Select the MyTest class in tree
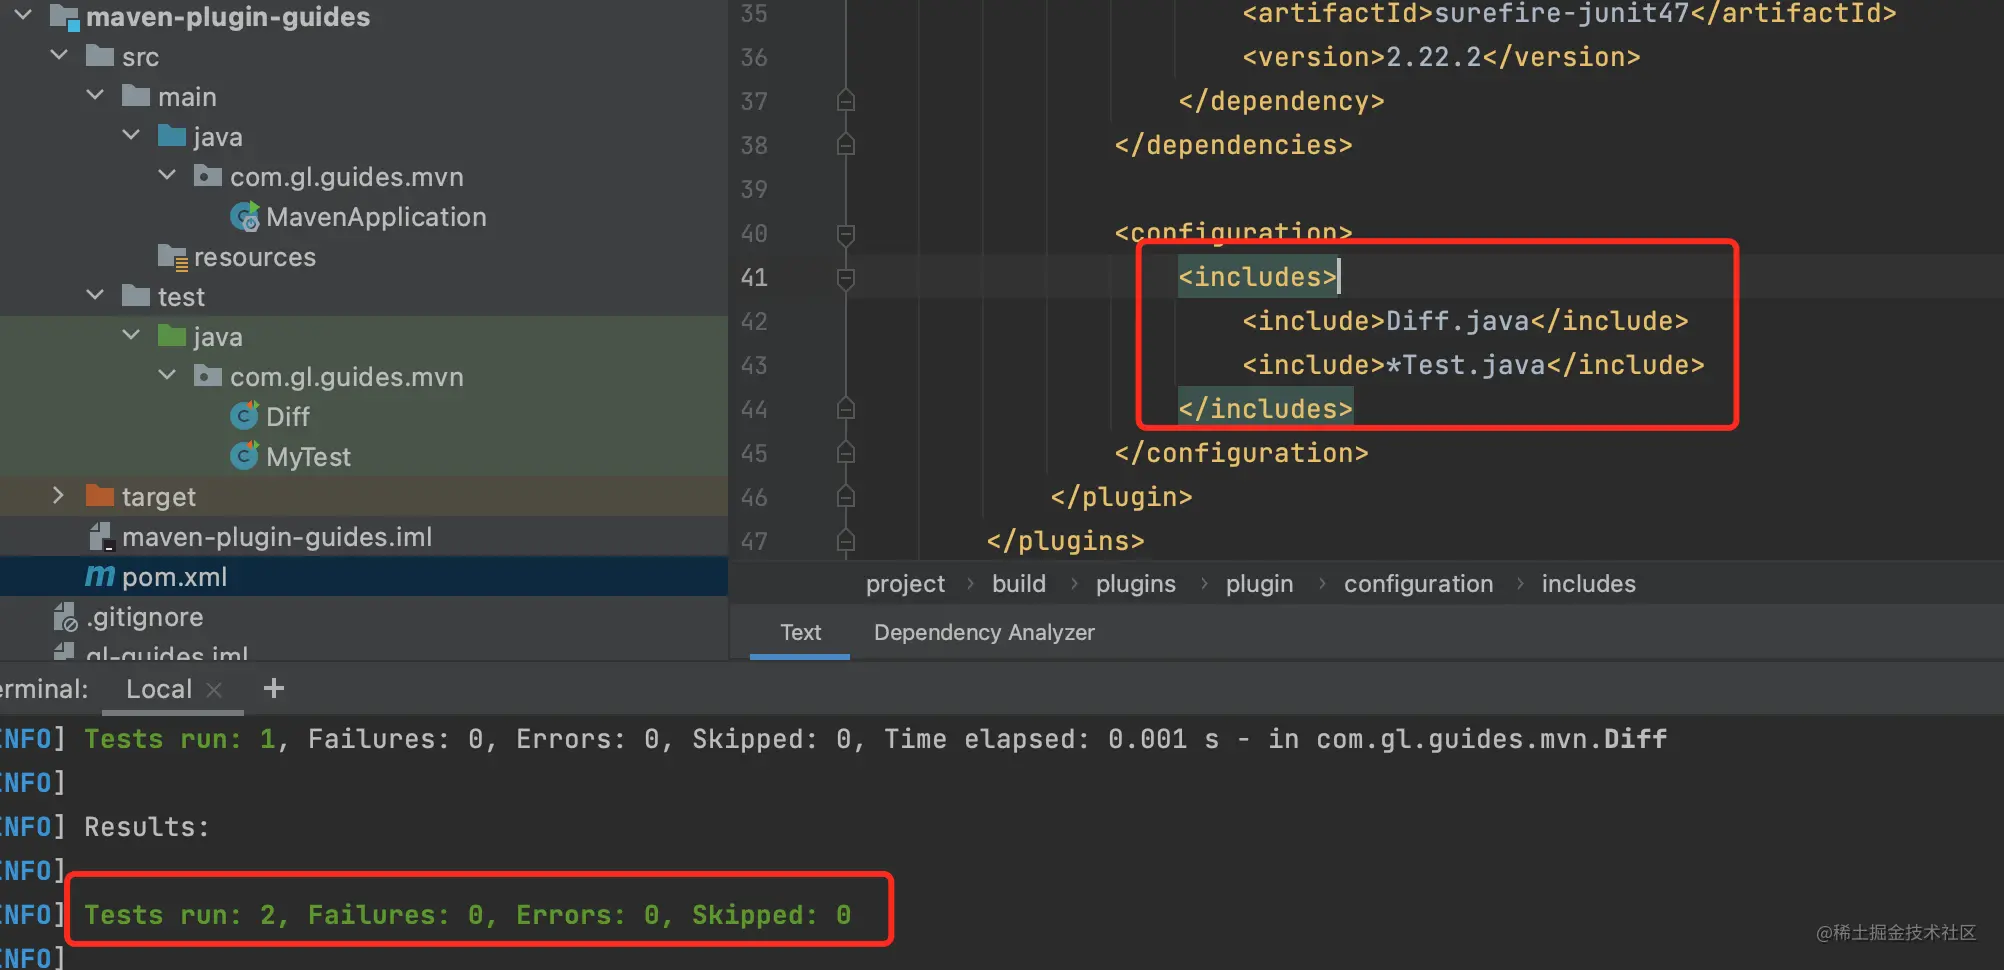Image resolution: width=2004 pixels, height=970 pixels. [308, 457]
